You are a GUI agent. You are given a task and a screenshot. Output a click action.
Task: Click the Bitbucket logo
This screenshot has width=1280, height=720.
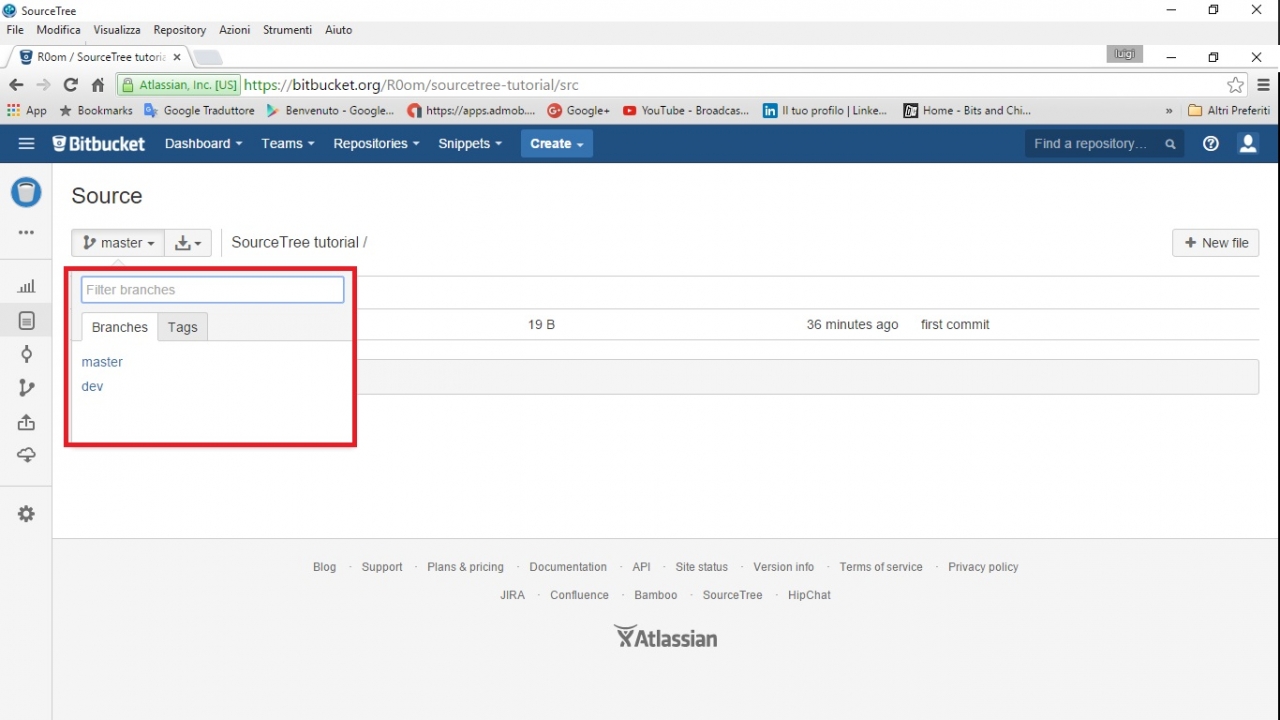(99, 144)
